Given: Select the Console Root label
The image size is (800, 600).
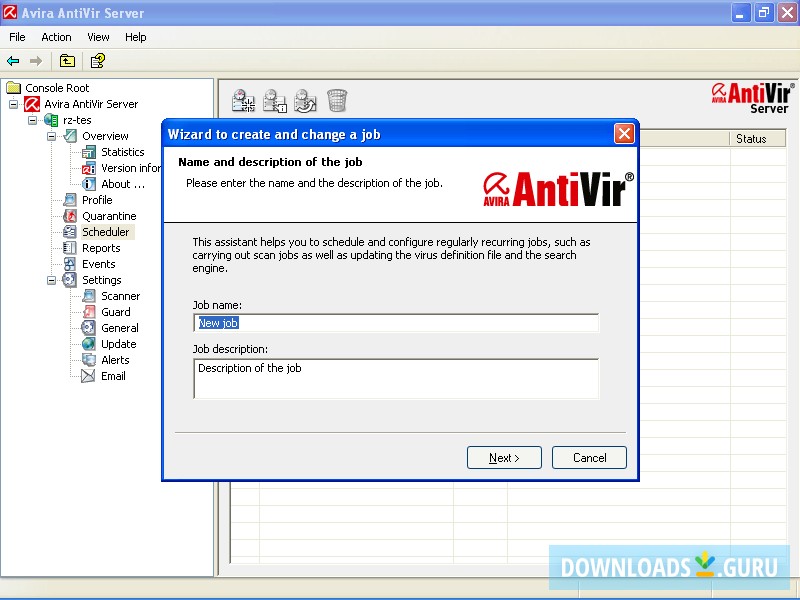Looking at the screenshot, I should tap(57, 88).
